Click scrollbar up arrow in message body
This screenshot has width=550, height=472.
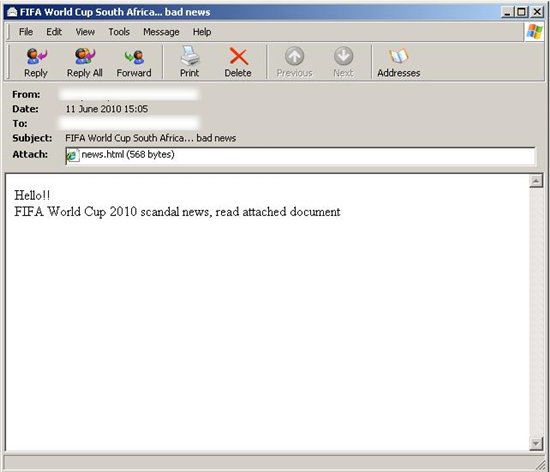click(x=536, y=181)
